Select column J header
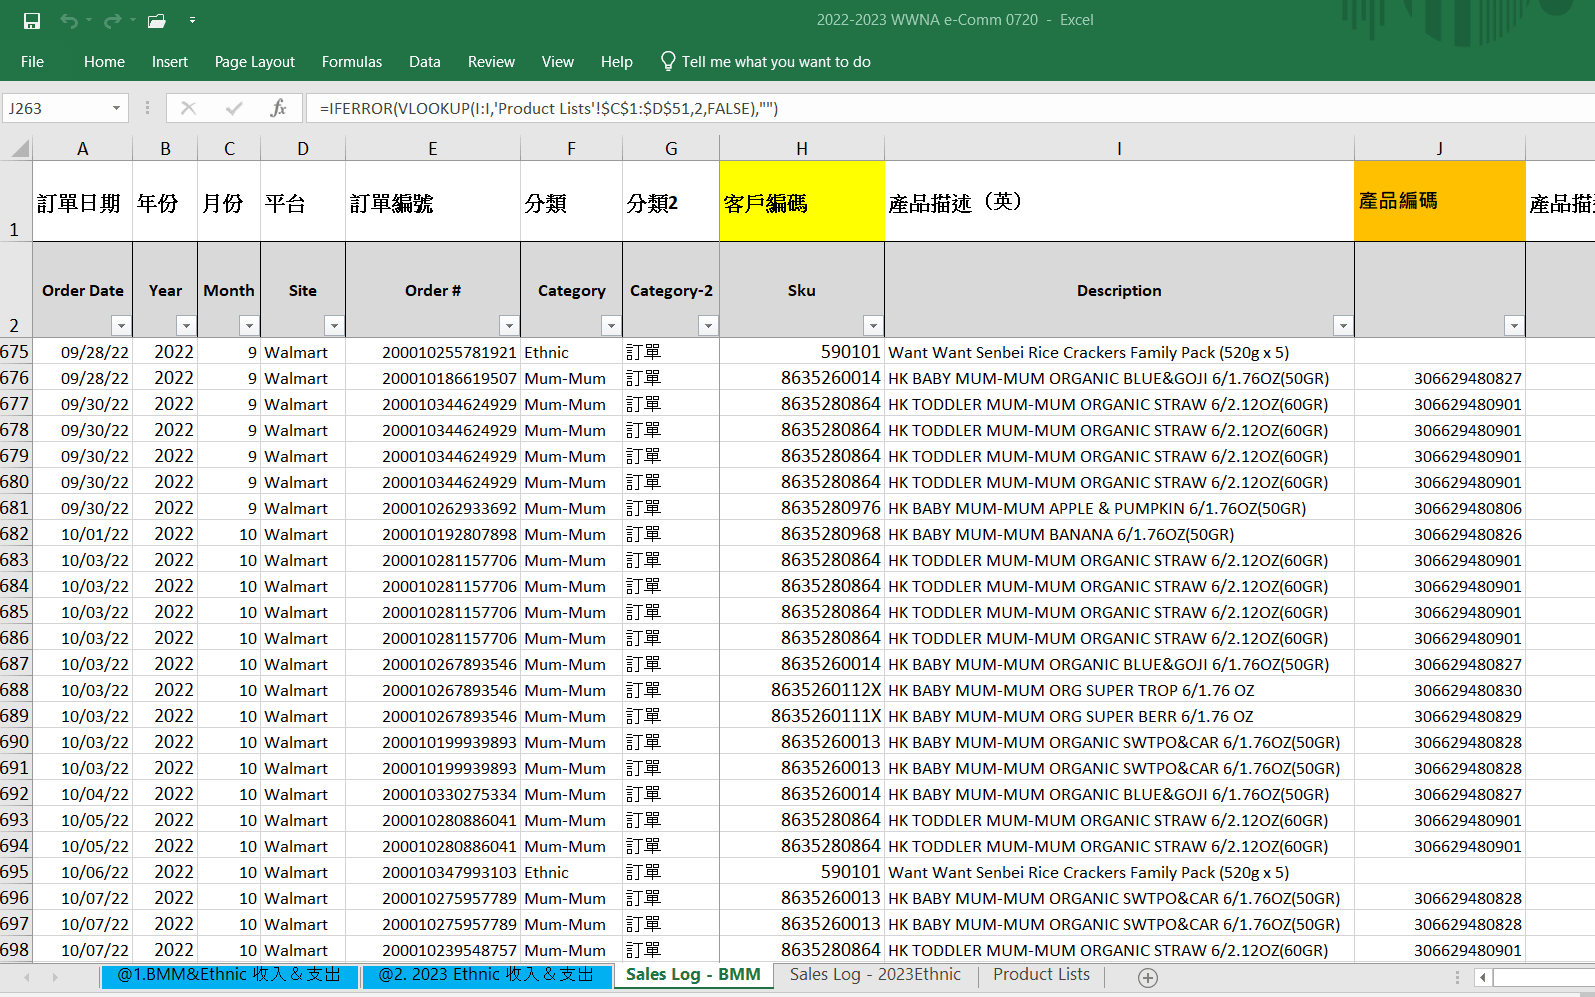The width and height of the screenshot is (1595, 997). [x=1440, y=149]
